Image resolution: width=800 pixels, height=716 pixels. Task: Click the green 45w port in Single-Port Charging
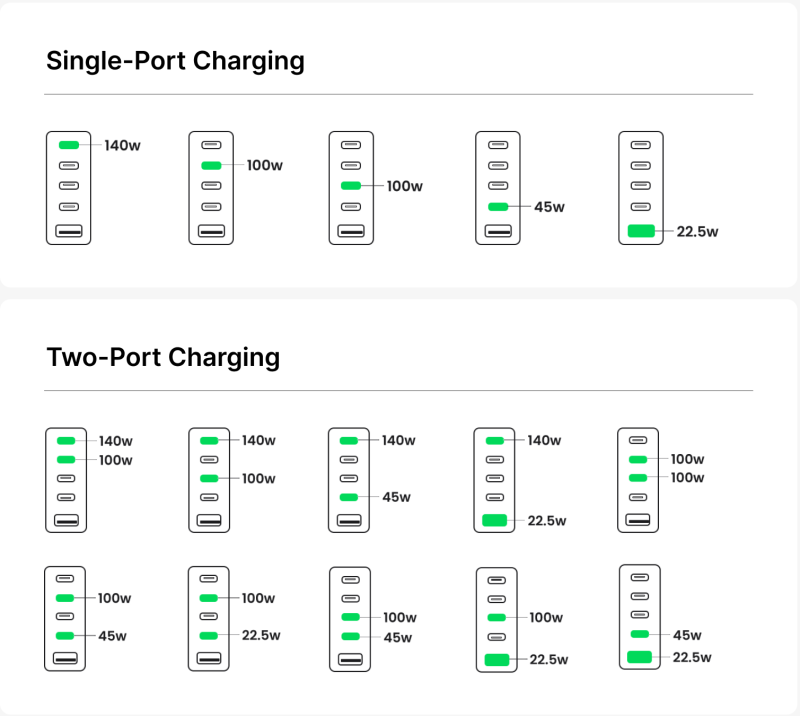coord(497,207)
